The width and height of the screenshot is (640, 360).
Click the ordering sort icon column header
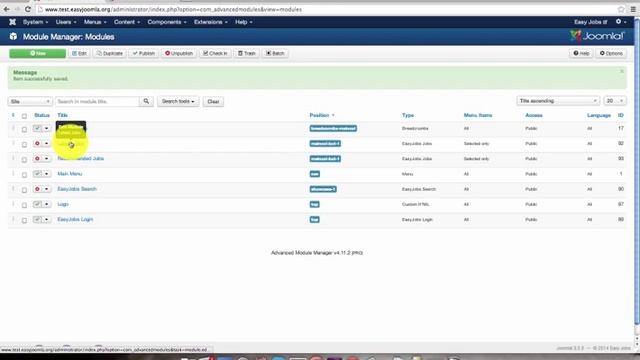13,116
